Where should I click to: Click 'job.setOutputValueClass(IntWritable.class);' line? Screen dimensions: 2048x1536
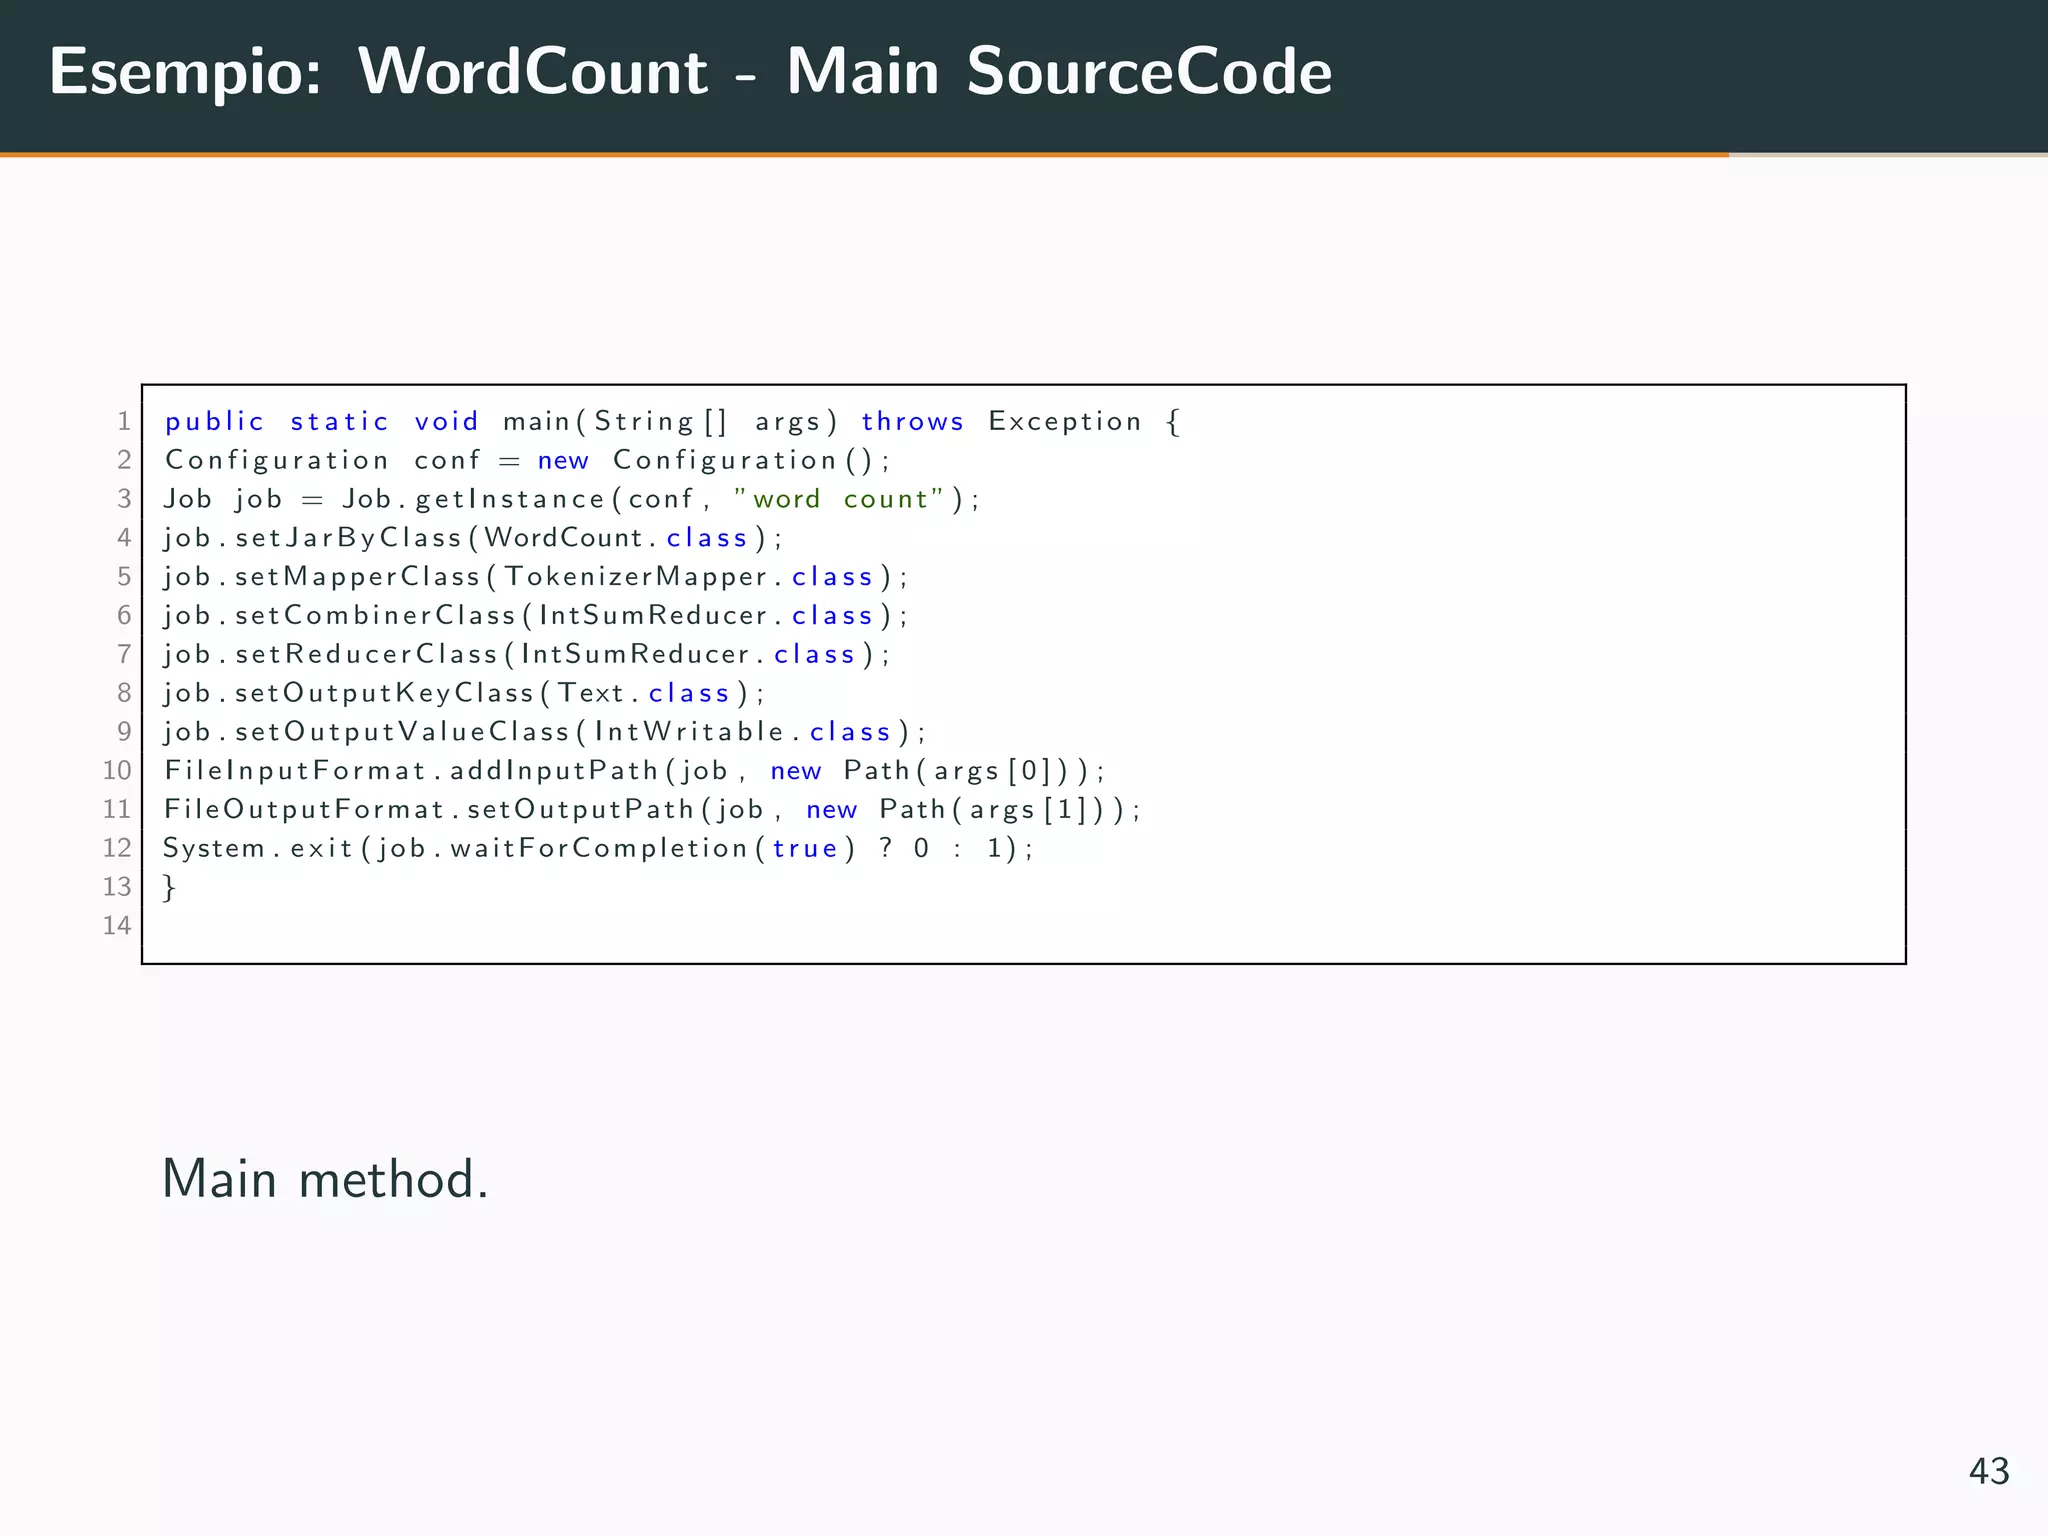coord(545,732)
